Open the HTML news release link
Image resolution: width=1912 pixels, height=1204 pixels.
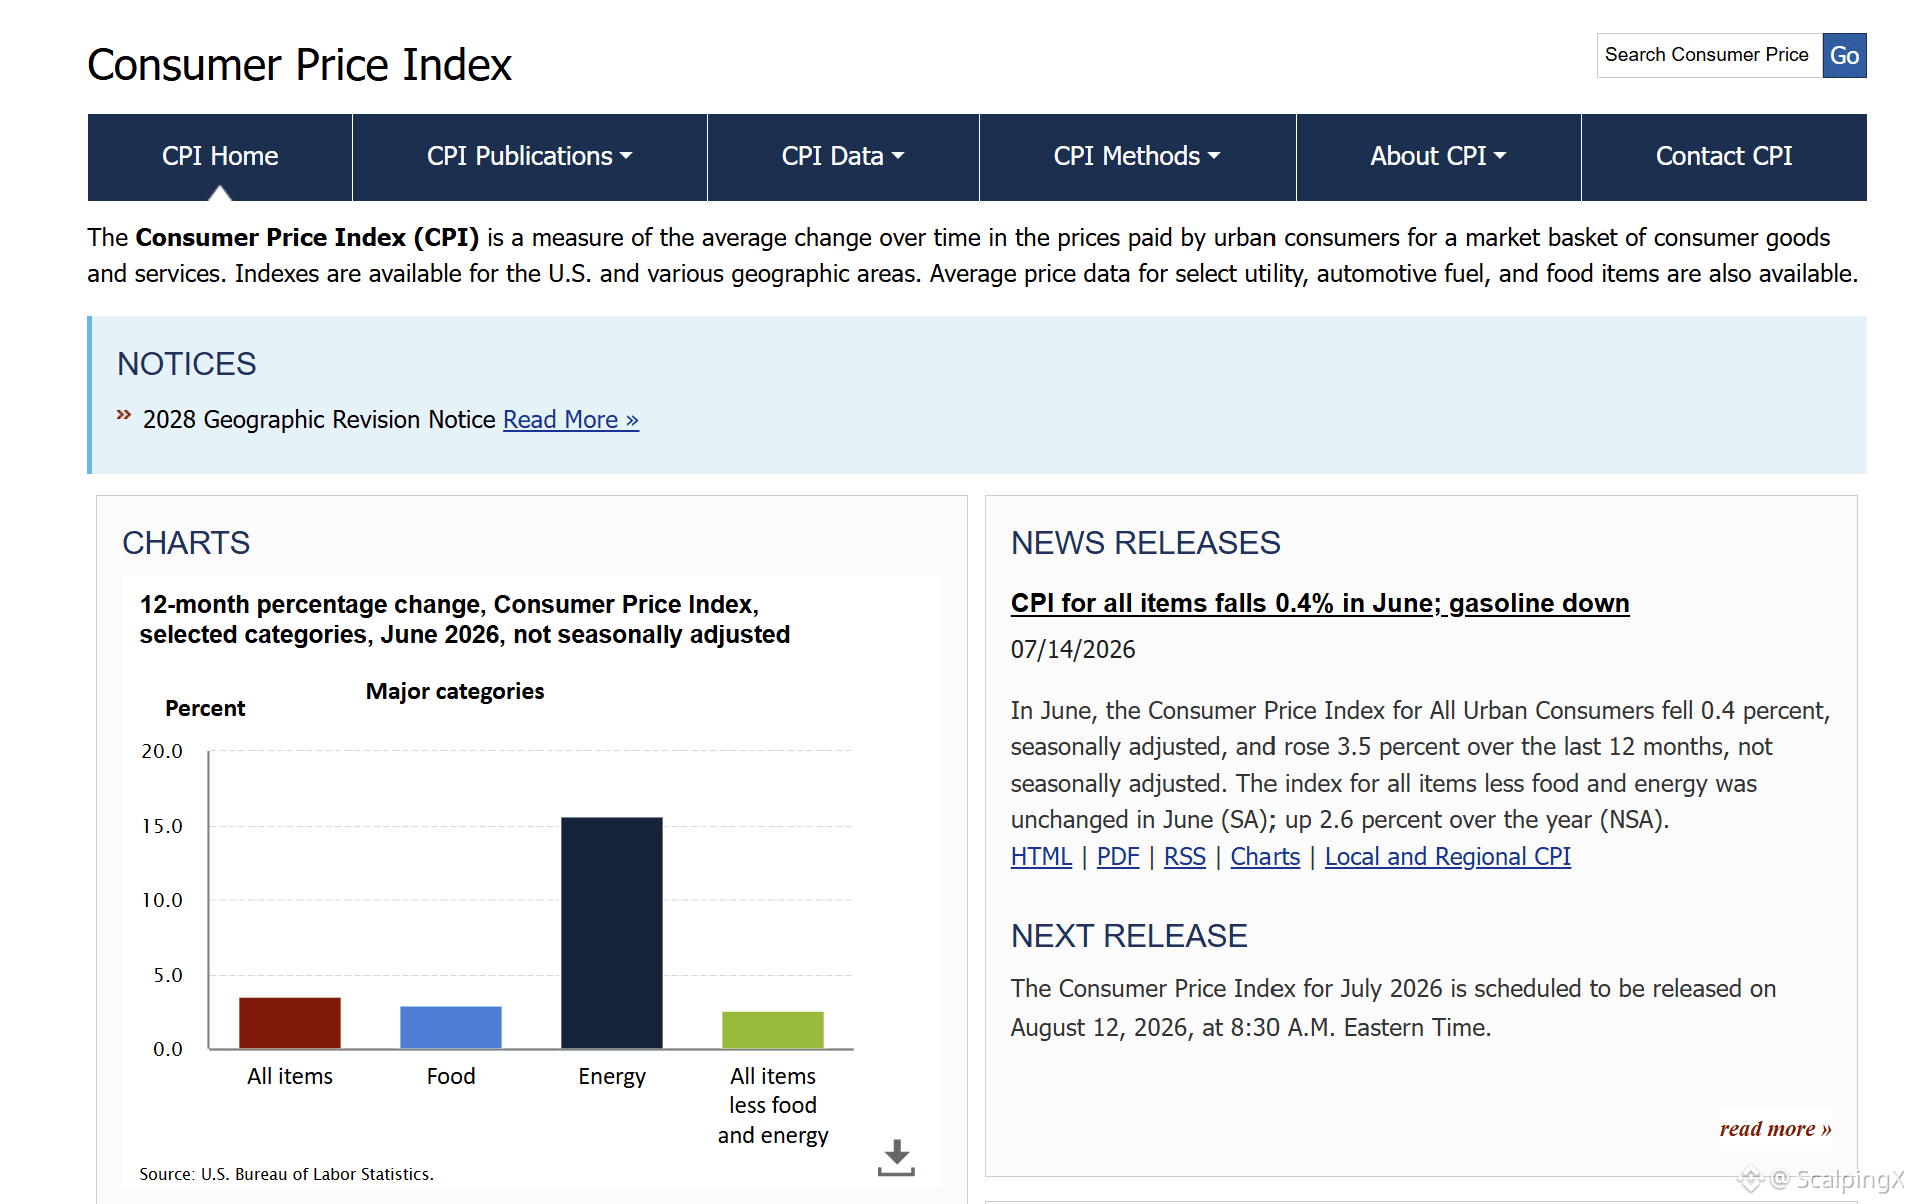point(1041,857)
